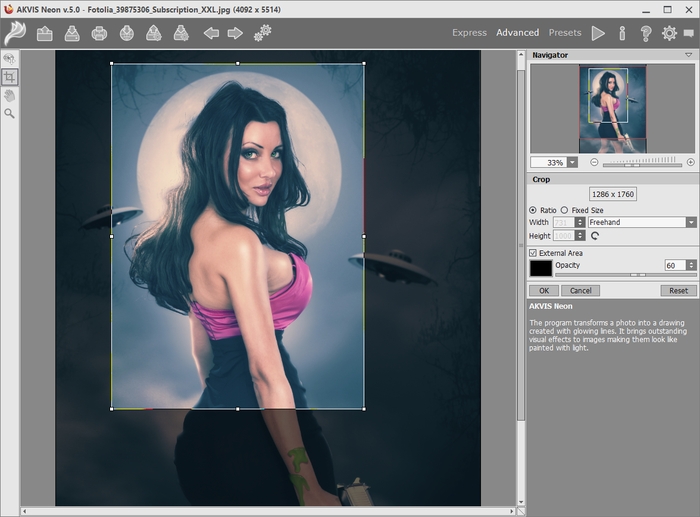Zoom out with minus icon in Navigator
Image resolution: width=700 pixels, height=517 pixels.
point(594,162)
